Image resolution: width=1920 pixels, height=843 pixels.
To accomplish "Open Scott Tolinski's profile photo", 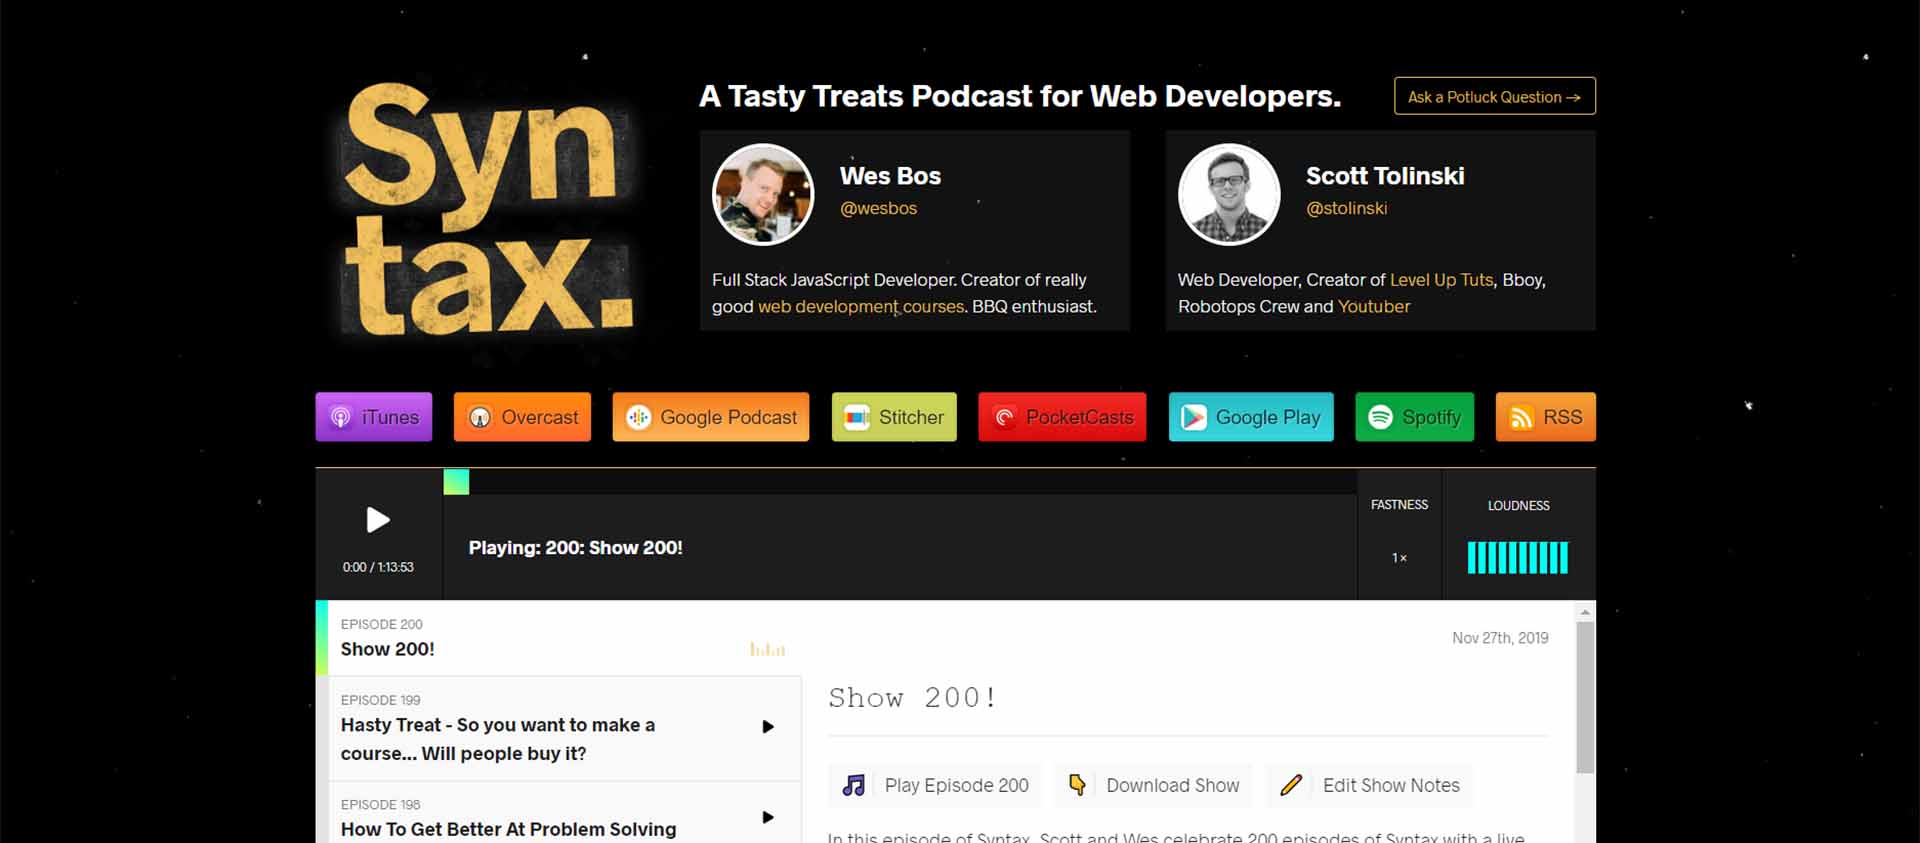I will [1229, 194].
